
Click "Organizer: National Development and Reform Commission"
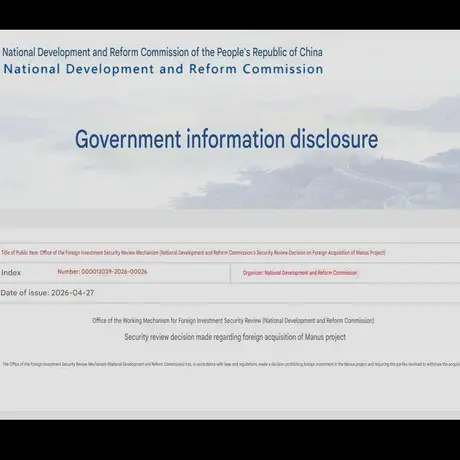coord(300,273)
